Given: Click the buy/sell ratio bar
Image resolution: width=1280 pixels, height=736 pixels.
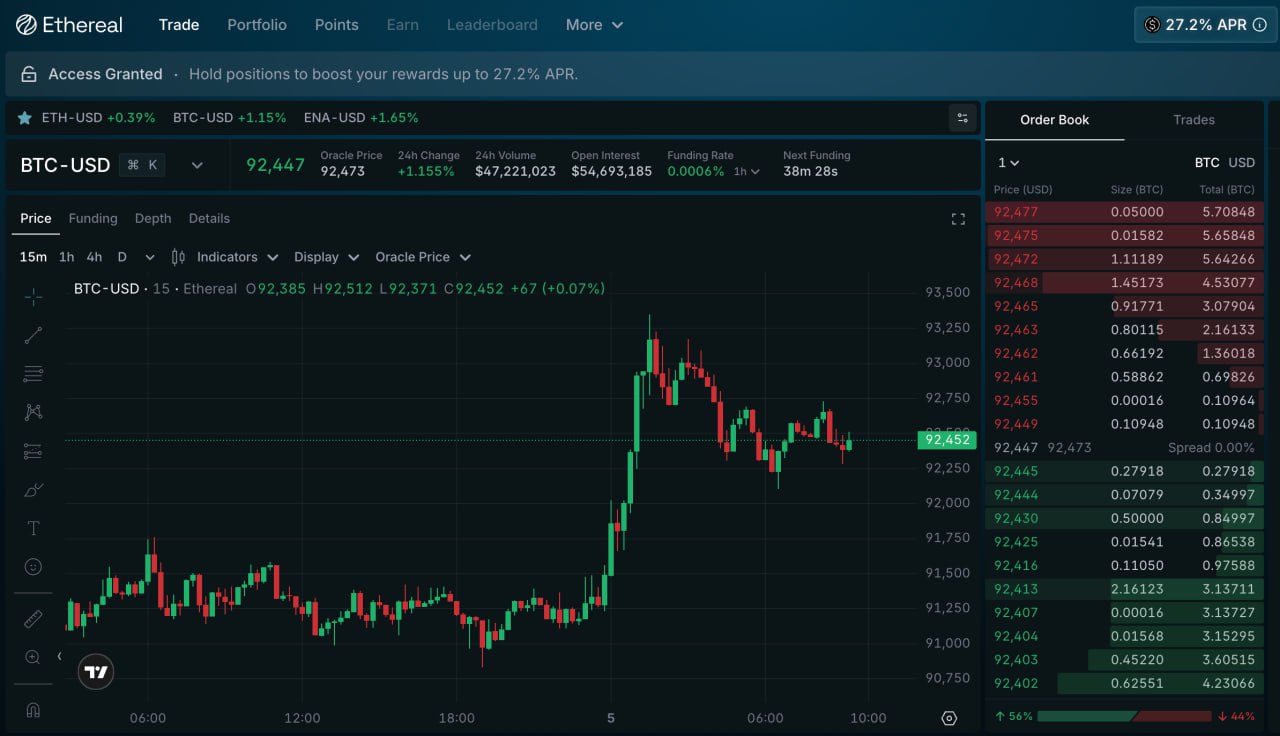Looking at the screenshot, I should pyautogui.click(x=1125, y=716).
